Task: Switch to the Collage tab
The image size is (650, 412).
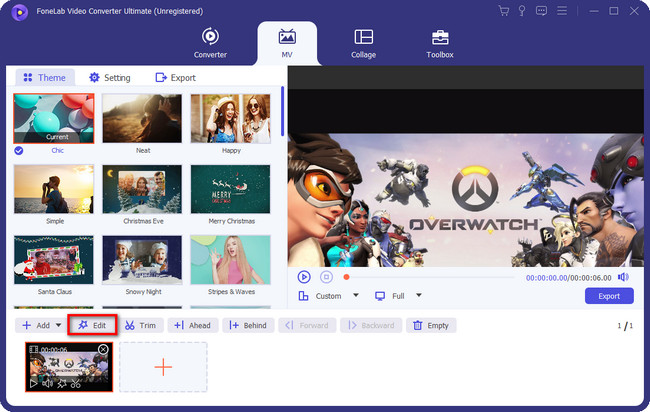Action: (364, 43)
